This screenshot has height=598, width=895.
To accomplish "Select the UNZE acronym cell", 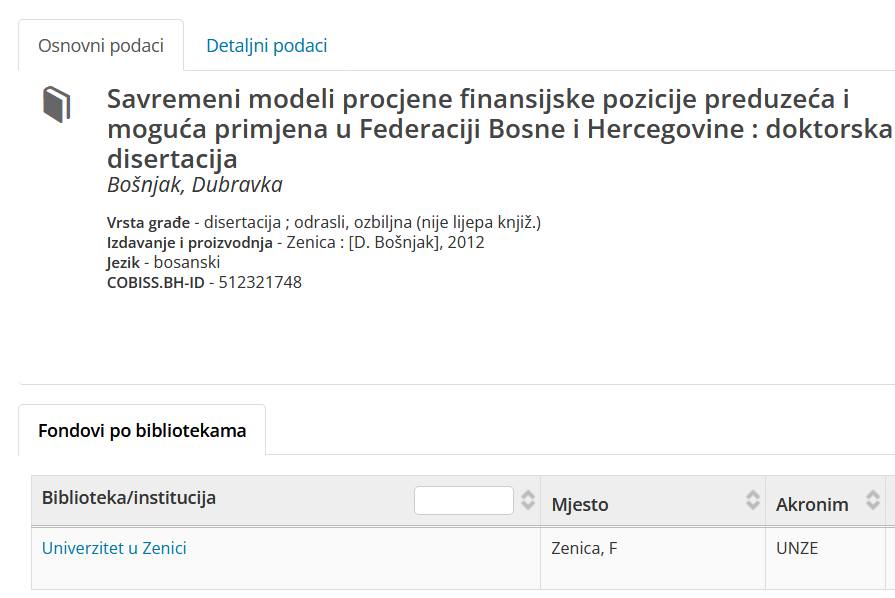I will click(797, 548).
